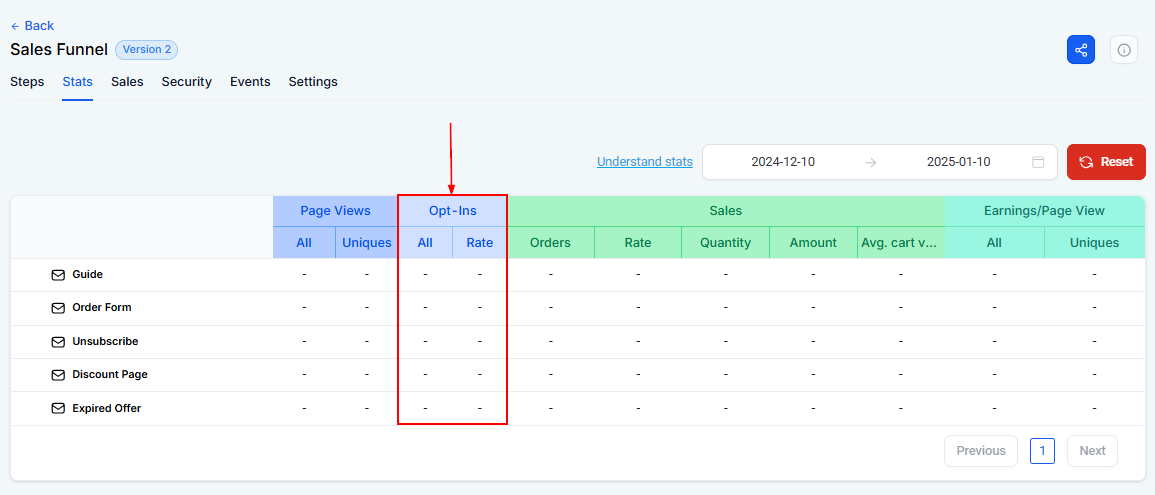Click the Earnings/Page View group header
The height and width of the screenshot is (495, 1155).
pos(1045,211)
